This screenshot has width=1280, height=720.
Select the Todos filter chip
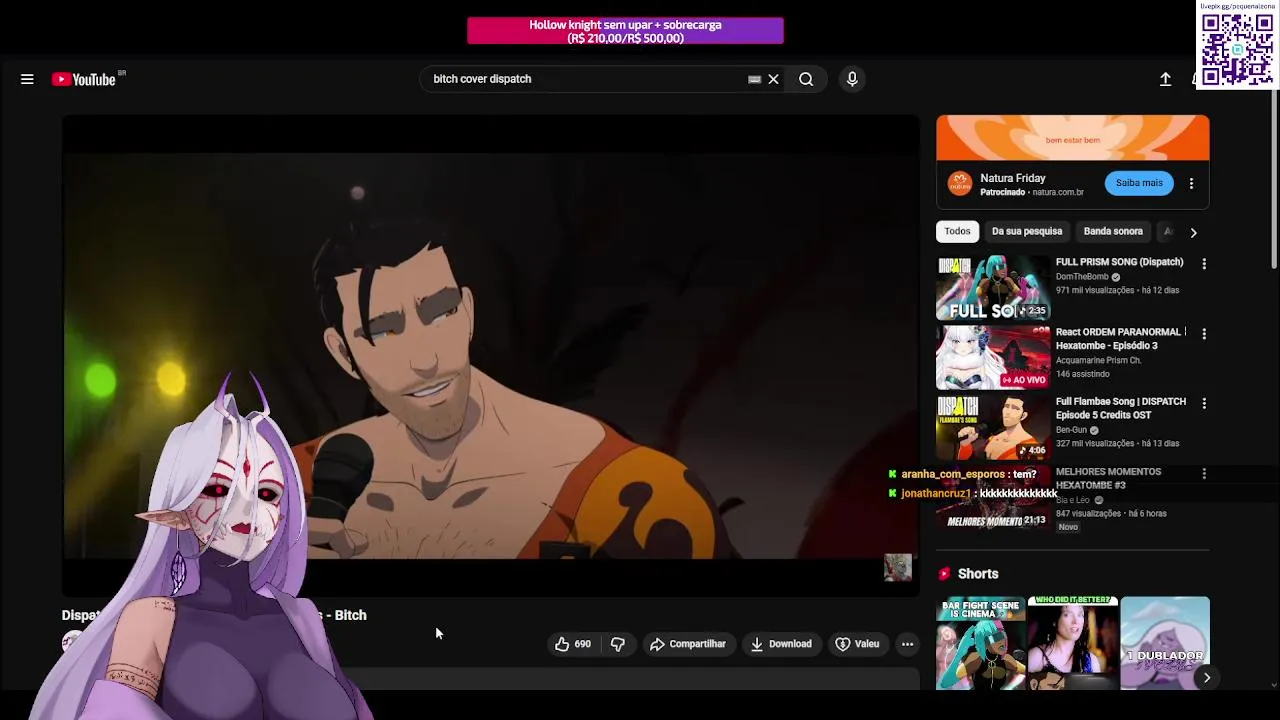click(x=957, y=231)
